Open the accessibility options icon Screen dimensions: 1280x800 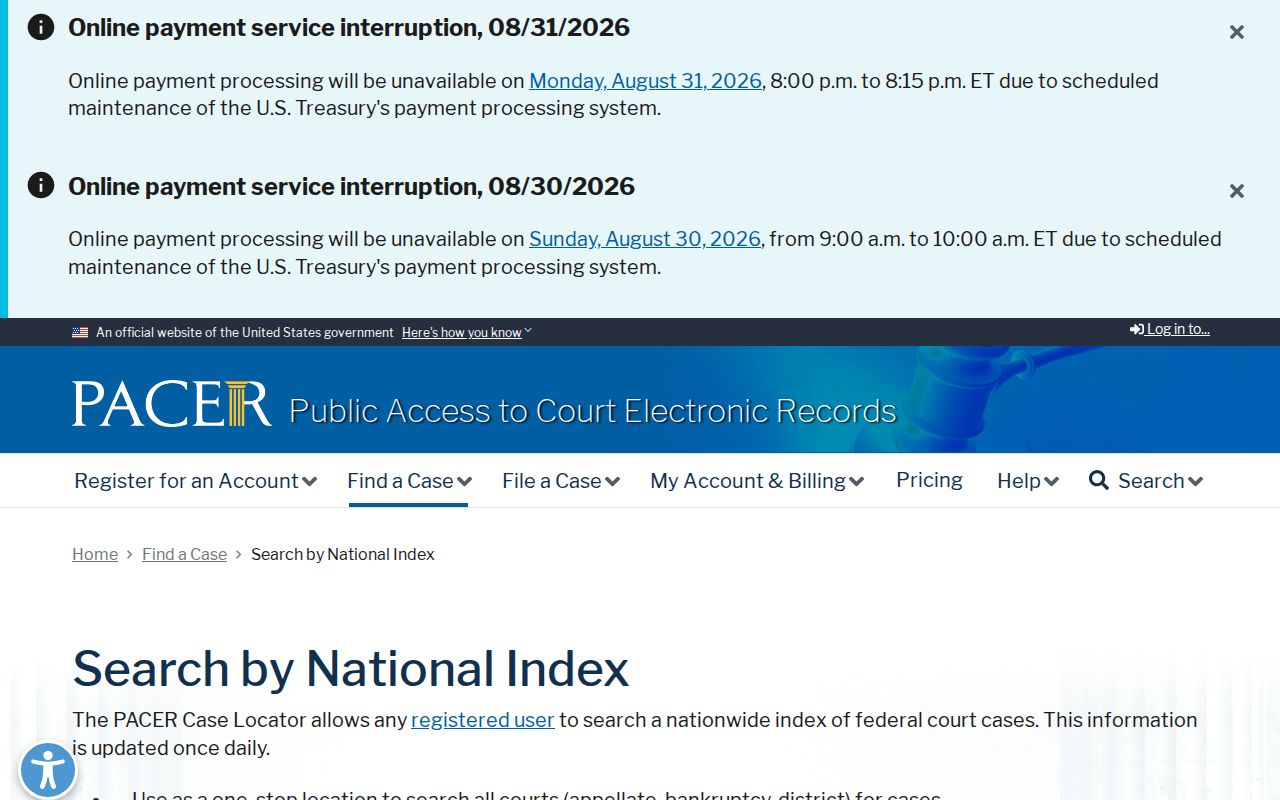pyautogui.click(x=47, y=771)
